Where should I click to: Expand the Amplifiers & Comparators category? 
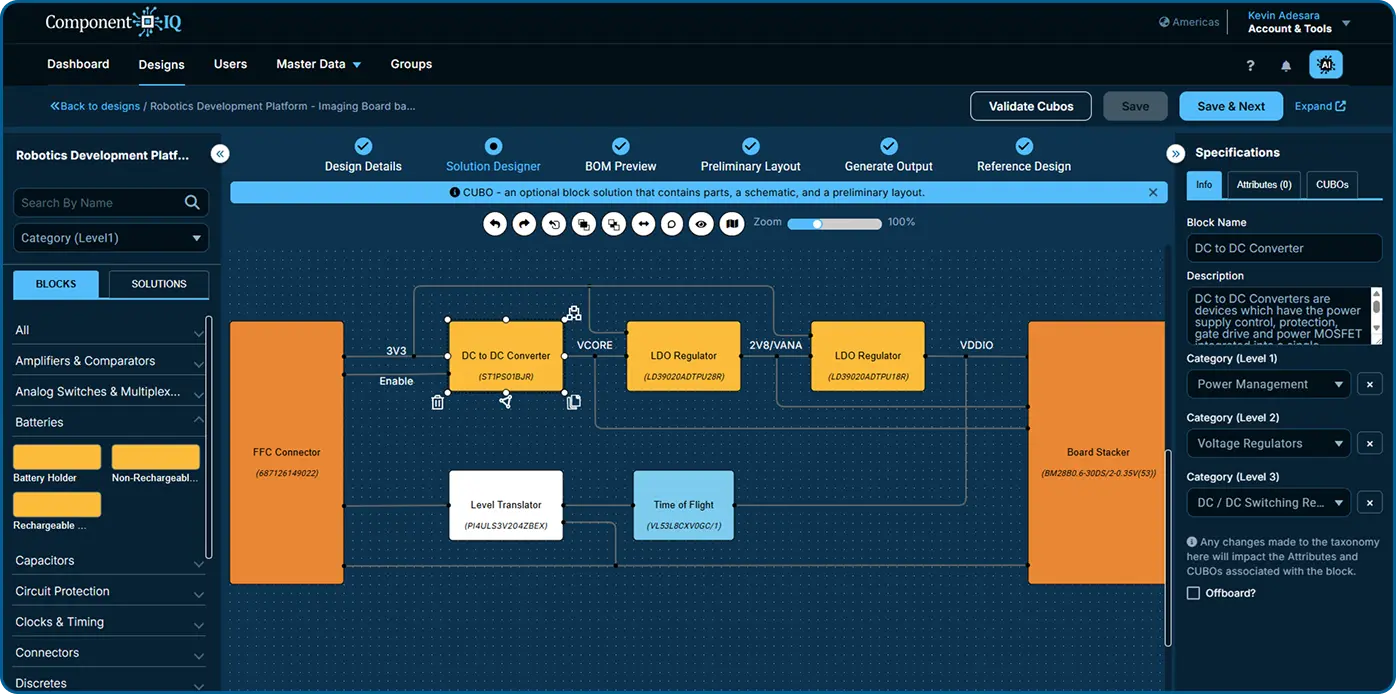coord(109,361)
